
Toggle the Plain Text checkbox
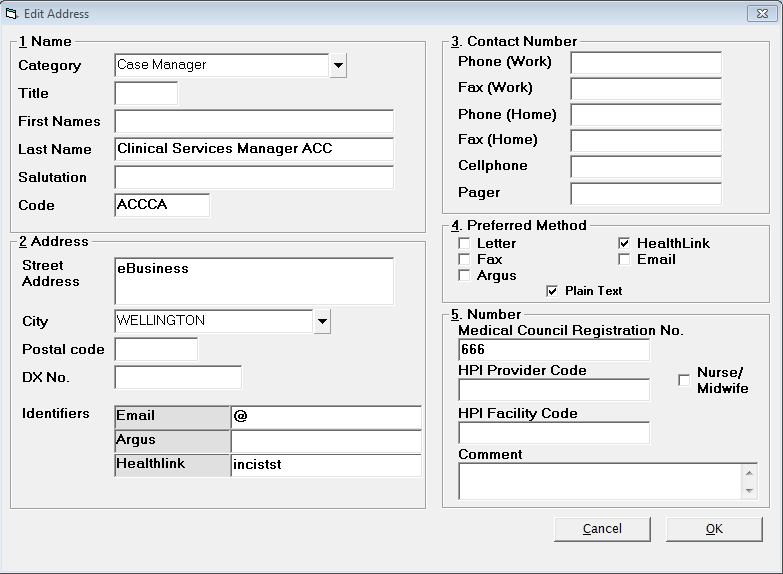[552, 291]
